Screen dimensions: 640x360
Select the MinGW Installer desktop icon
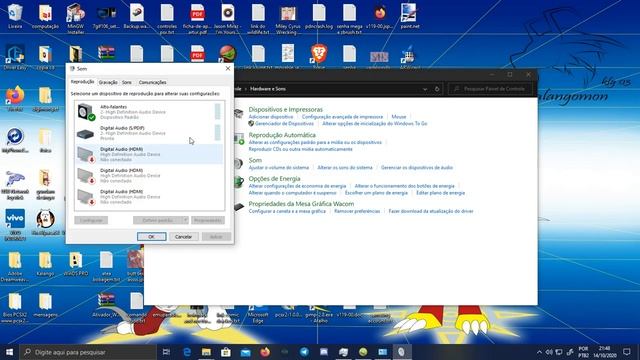click(x=76, y=18)
